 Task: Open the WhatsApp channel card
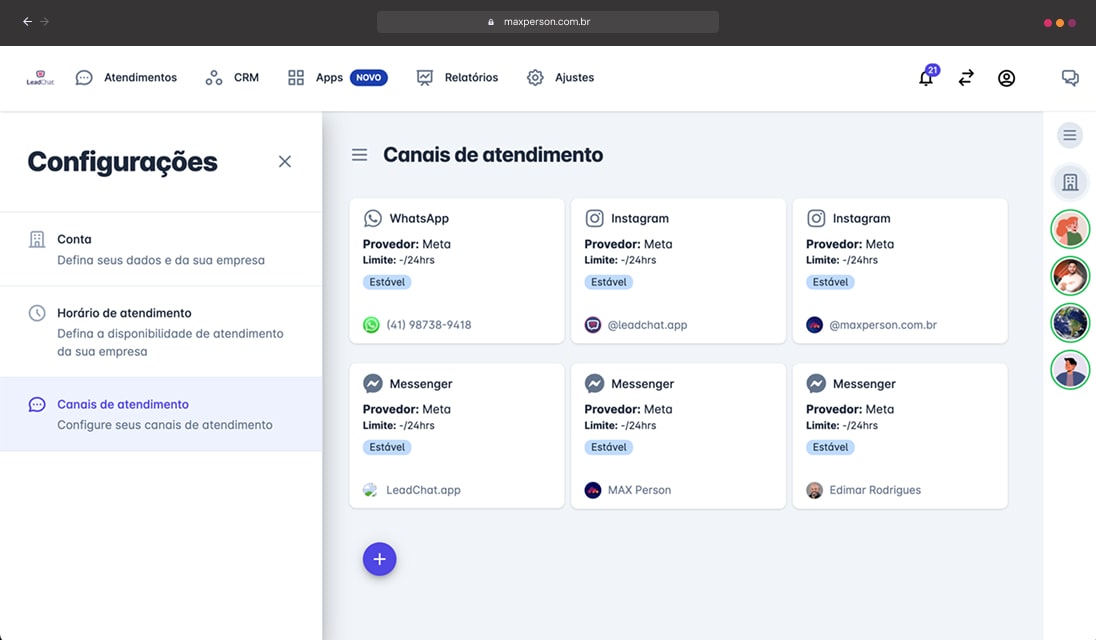pos(457,270)
